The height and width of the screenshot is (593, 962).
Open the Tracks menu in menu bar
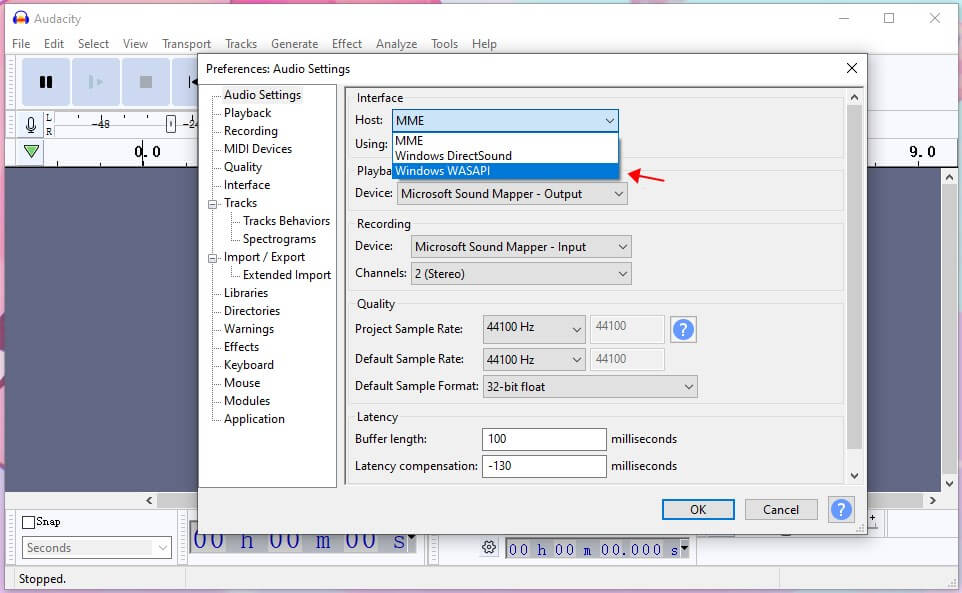241,44
